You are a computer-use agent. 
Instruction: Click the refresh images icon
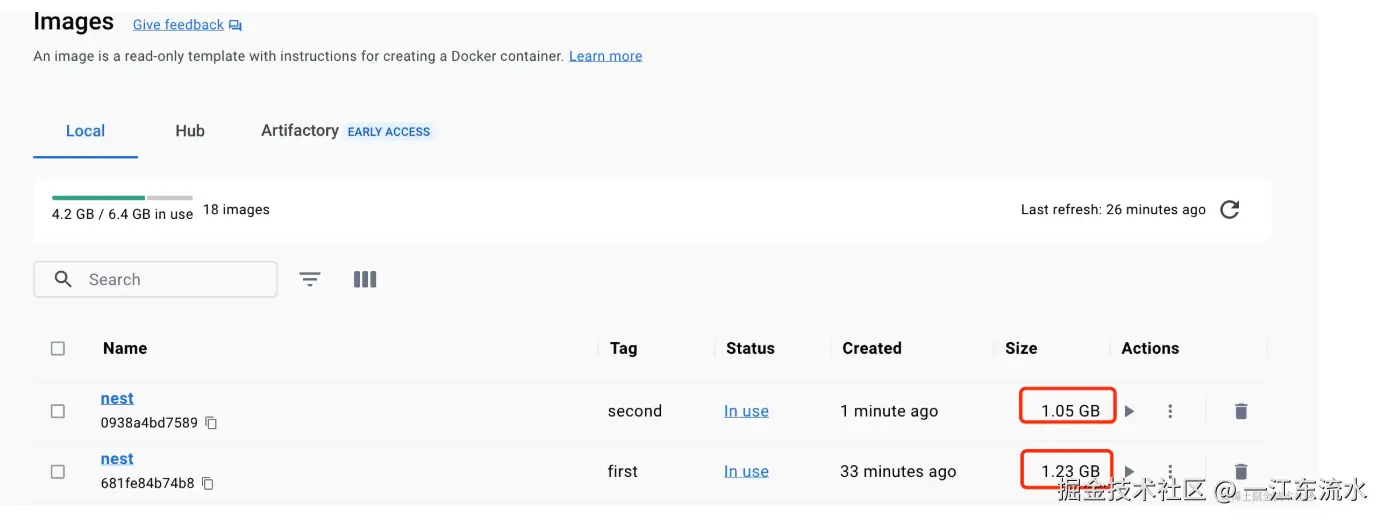tap(1230, 210)
